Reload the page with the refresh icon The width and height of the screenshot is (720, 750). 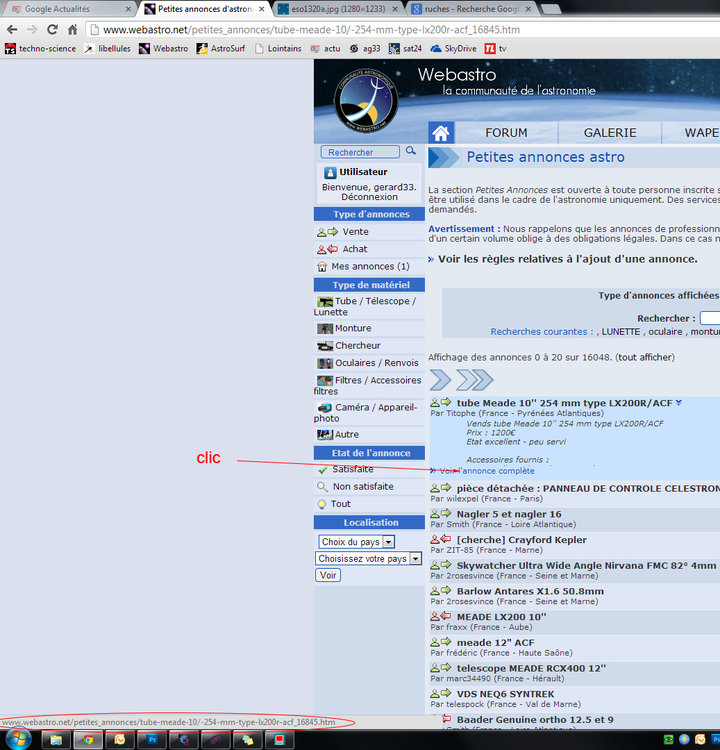[52, 30]
